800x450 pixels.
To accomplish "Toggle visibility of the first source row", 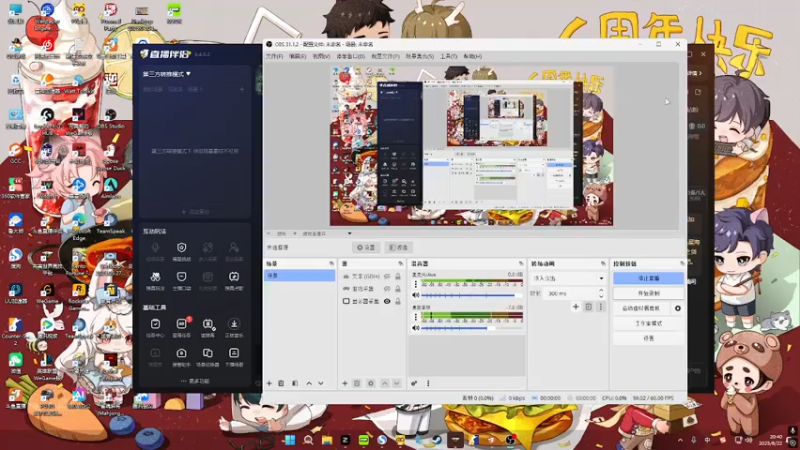I will [x=387, y=276].
